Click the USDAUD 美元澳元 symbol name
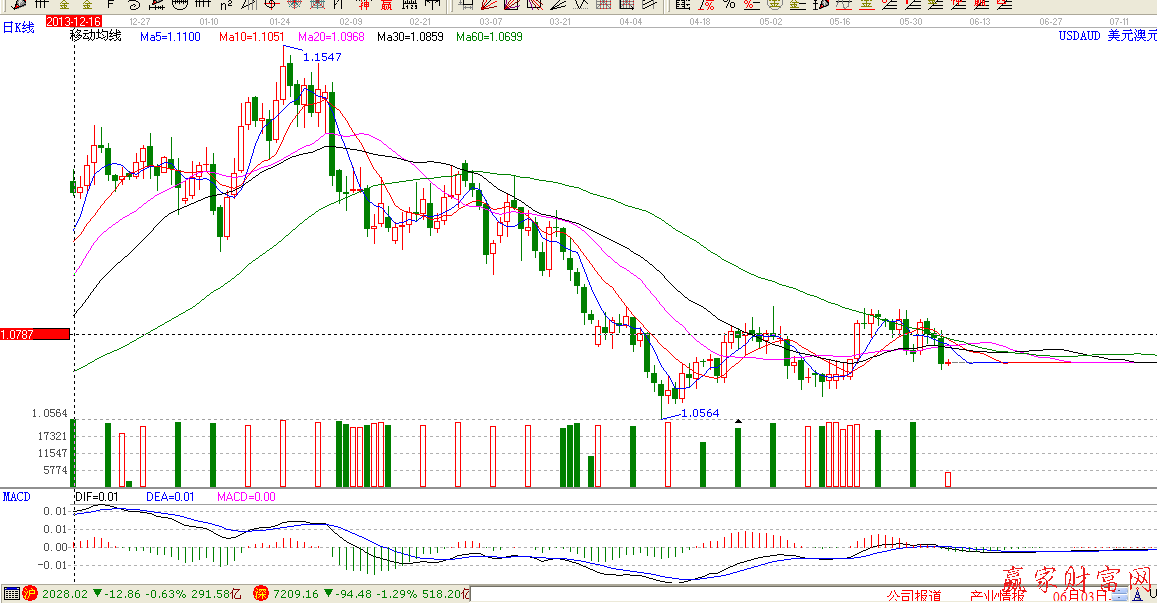Screen dimensions: 1157x604 (1107, 36)
